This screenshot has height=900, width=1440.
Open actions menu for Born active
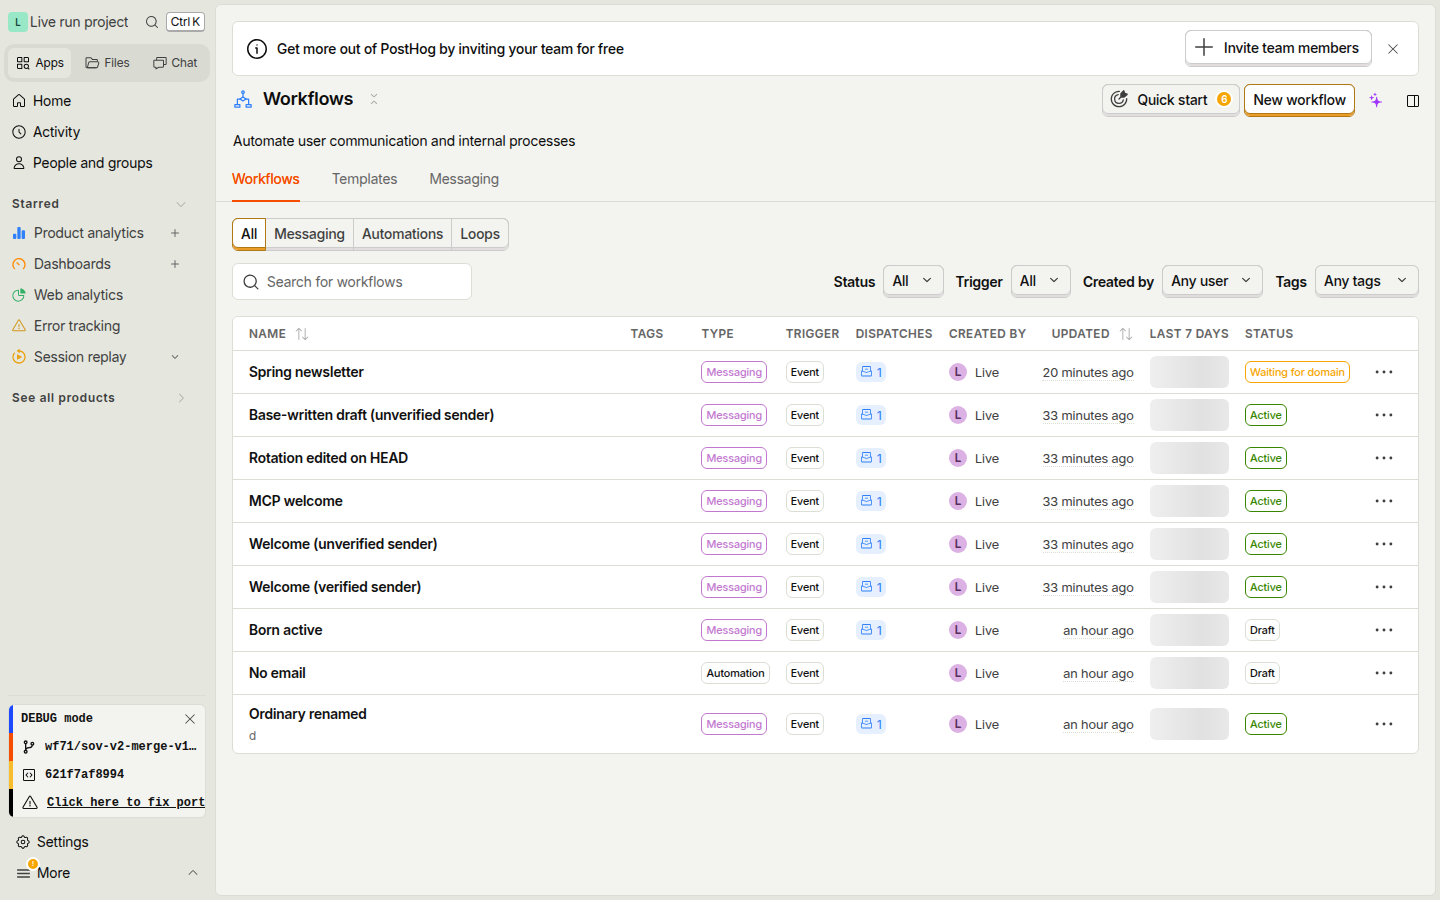tap(1384, 630)
